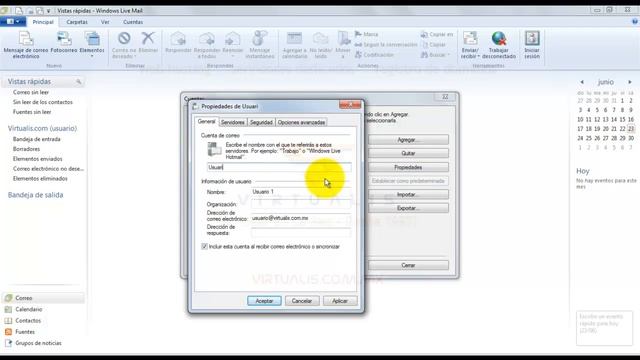The width and height of the screenshot is (640, 360).
Task: Open the Carpetas ribbon tab
Action: tap(77, 22)
